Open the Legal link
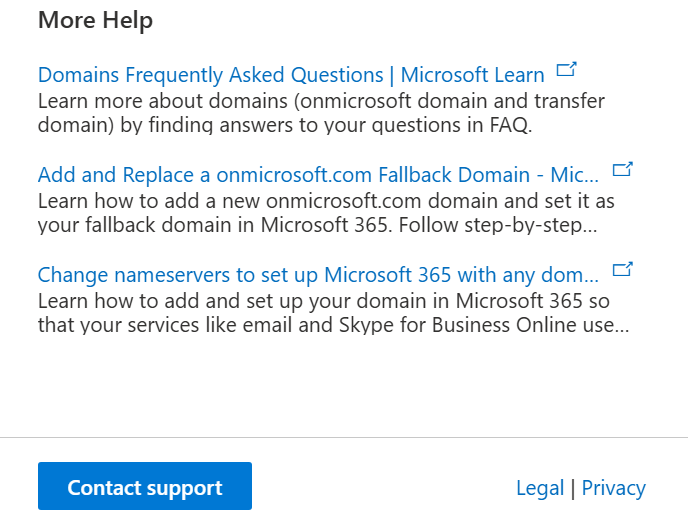 540,488
